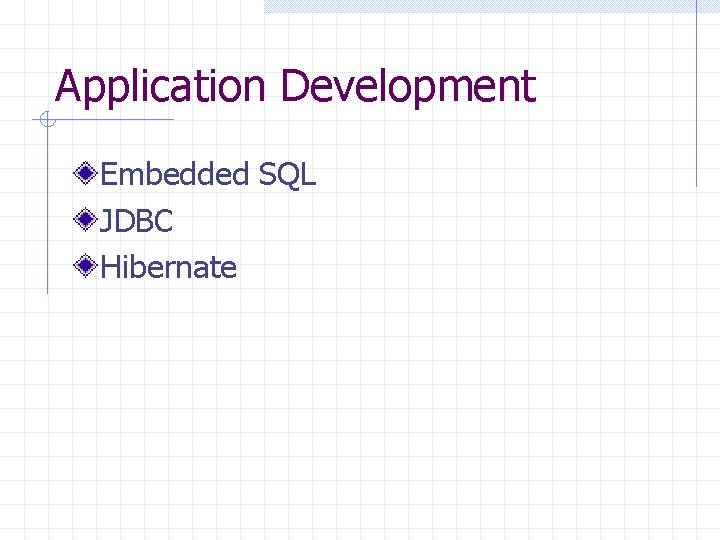This screenshot has width=720, height=540.
Task: Click the 'Application Development' slide title
Action: pos(296,87)
